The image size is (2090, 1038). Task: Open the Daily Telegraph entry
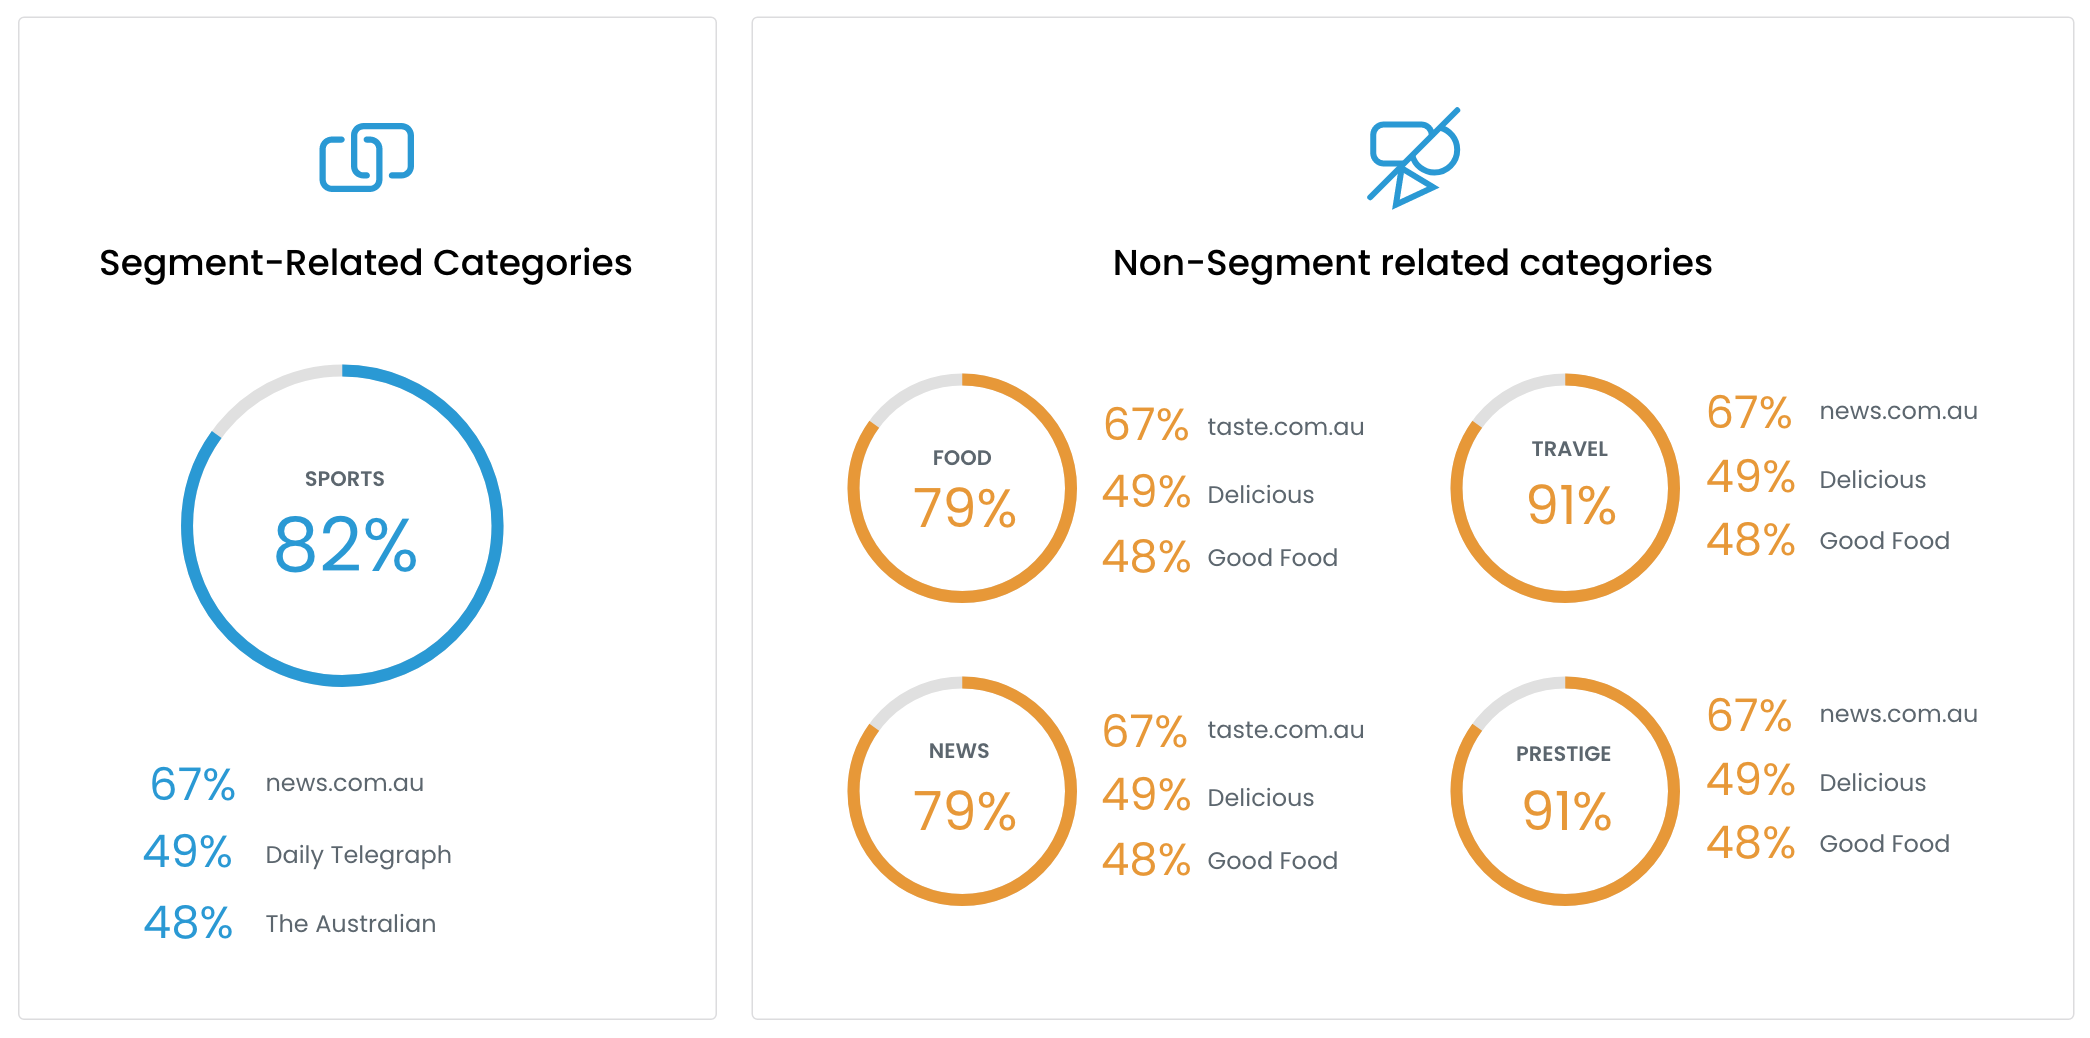coord(358,855)
